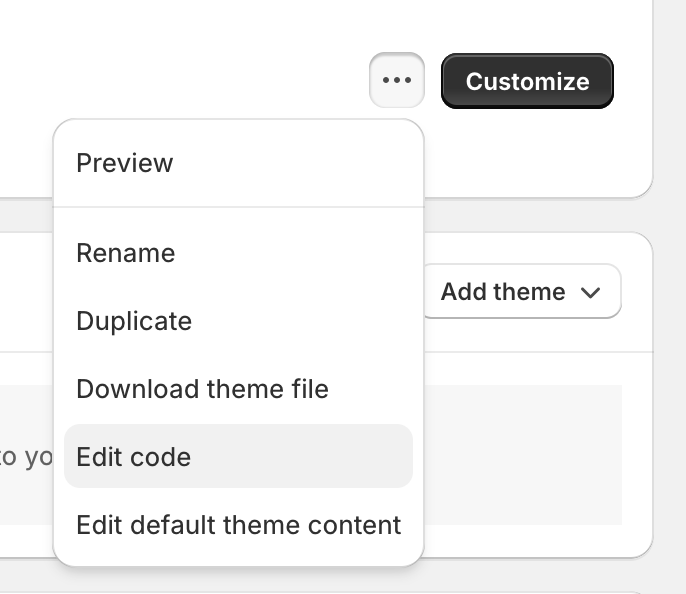The width and height of the screenshot is (686, 594).
Task: Open Edit code from the menu
Action: pyautogui.click(x=134, y=457)
